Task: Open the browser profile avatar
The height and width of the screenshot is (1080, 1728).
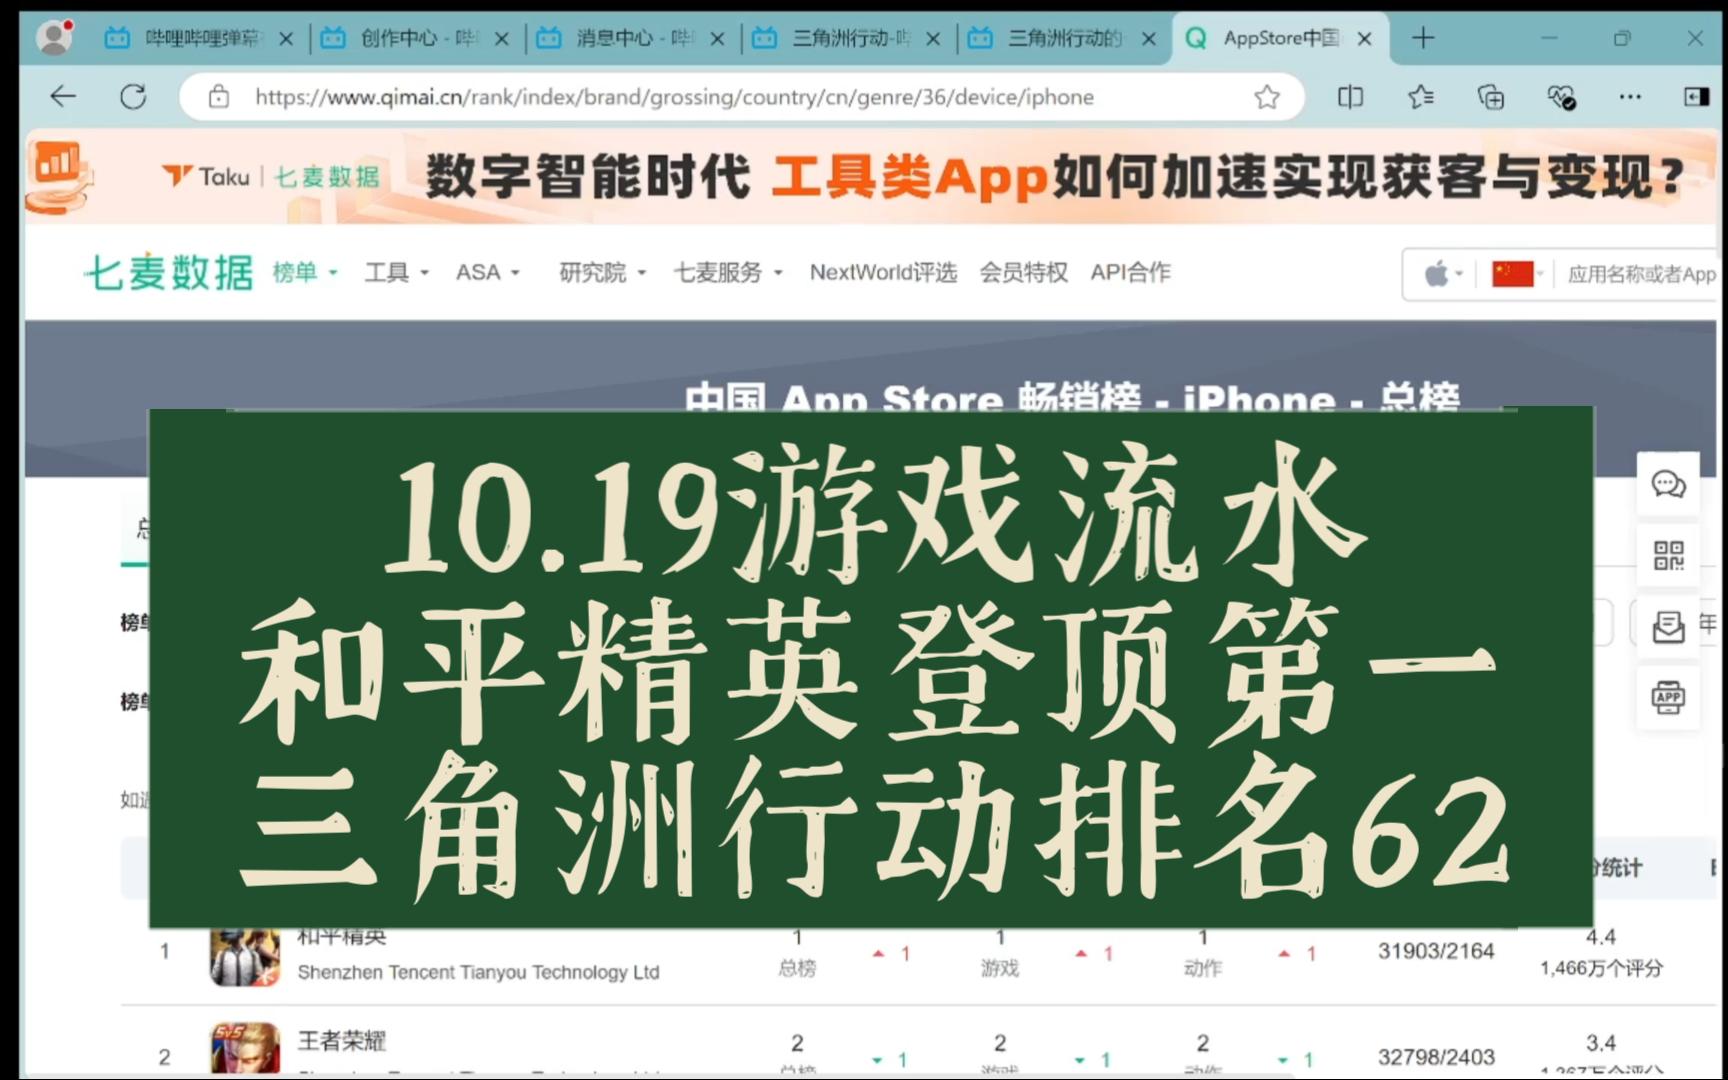Action: 54,38
